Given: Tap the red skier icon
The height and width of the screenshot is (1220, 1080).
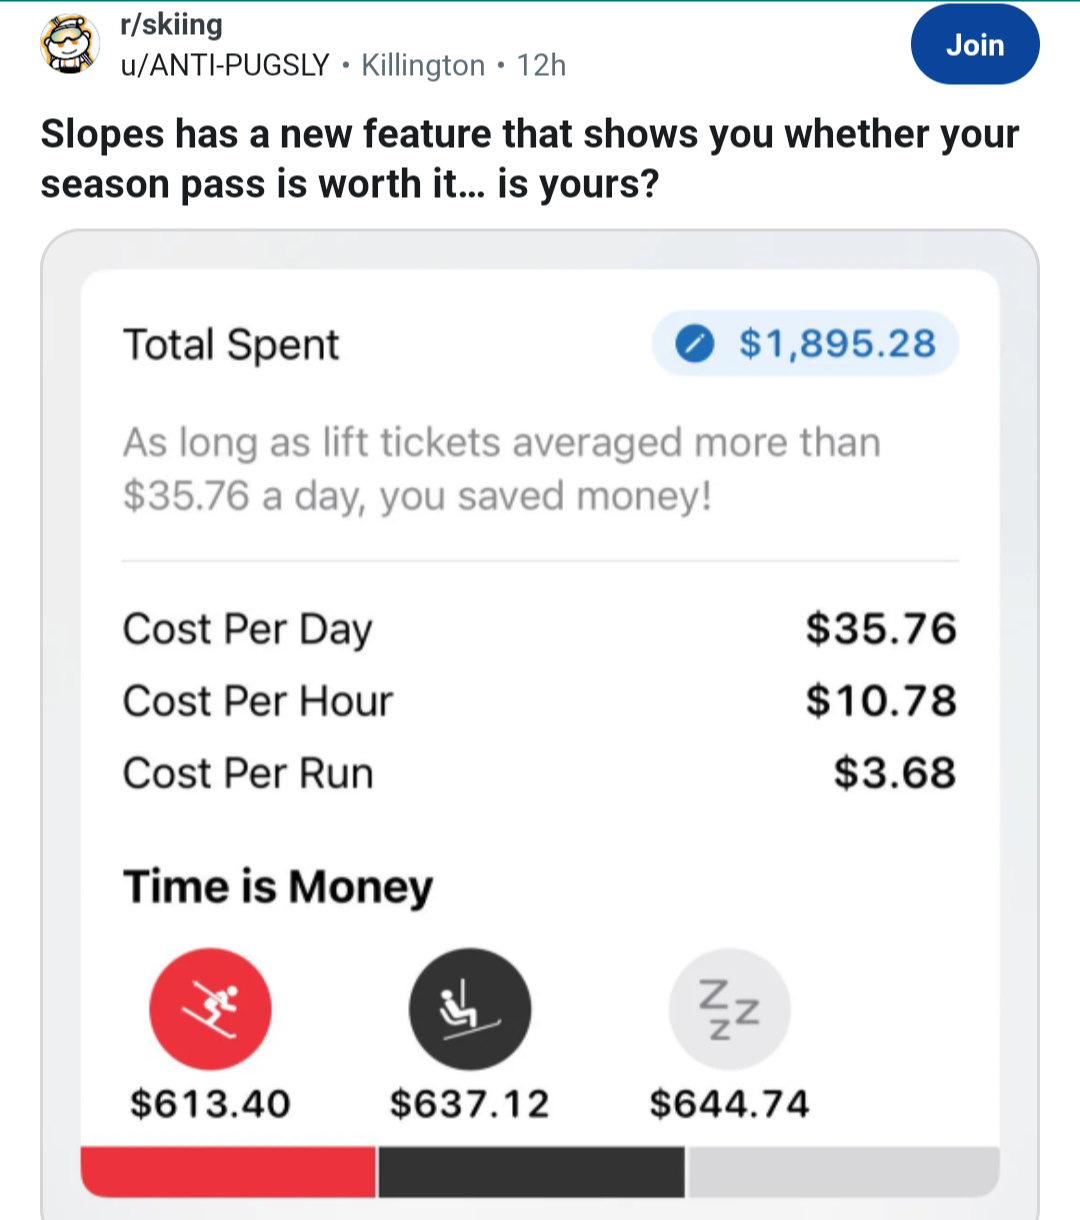Looking at the screenshot, I should (x=210, y=1008).
